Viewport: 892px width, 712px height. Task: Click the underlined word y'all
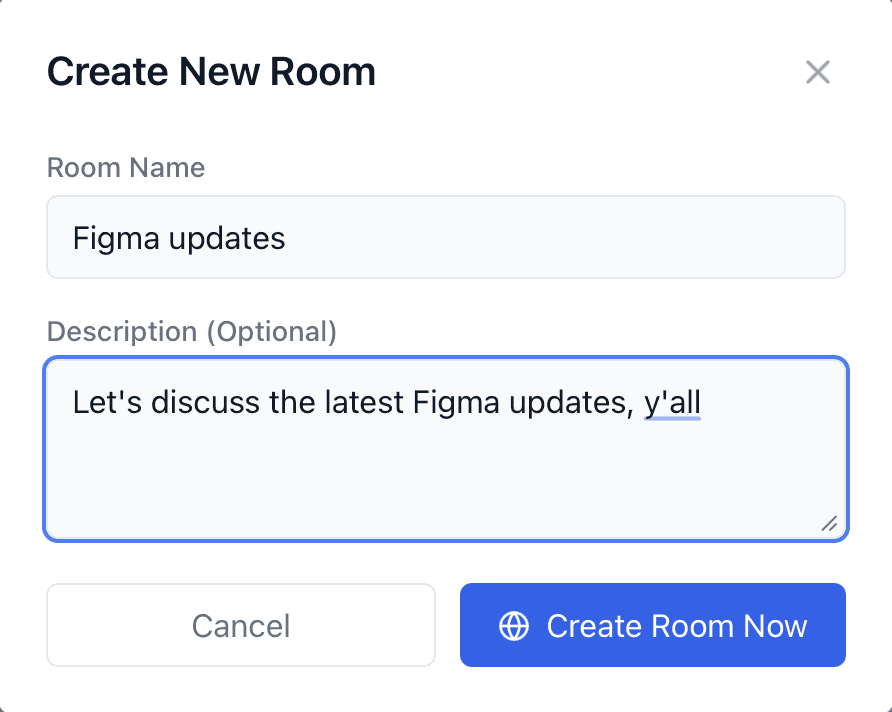[x=672, y=403]
